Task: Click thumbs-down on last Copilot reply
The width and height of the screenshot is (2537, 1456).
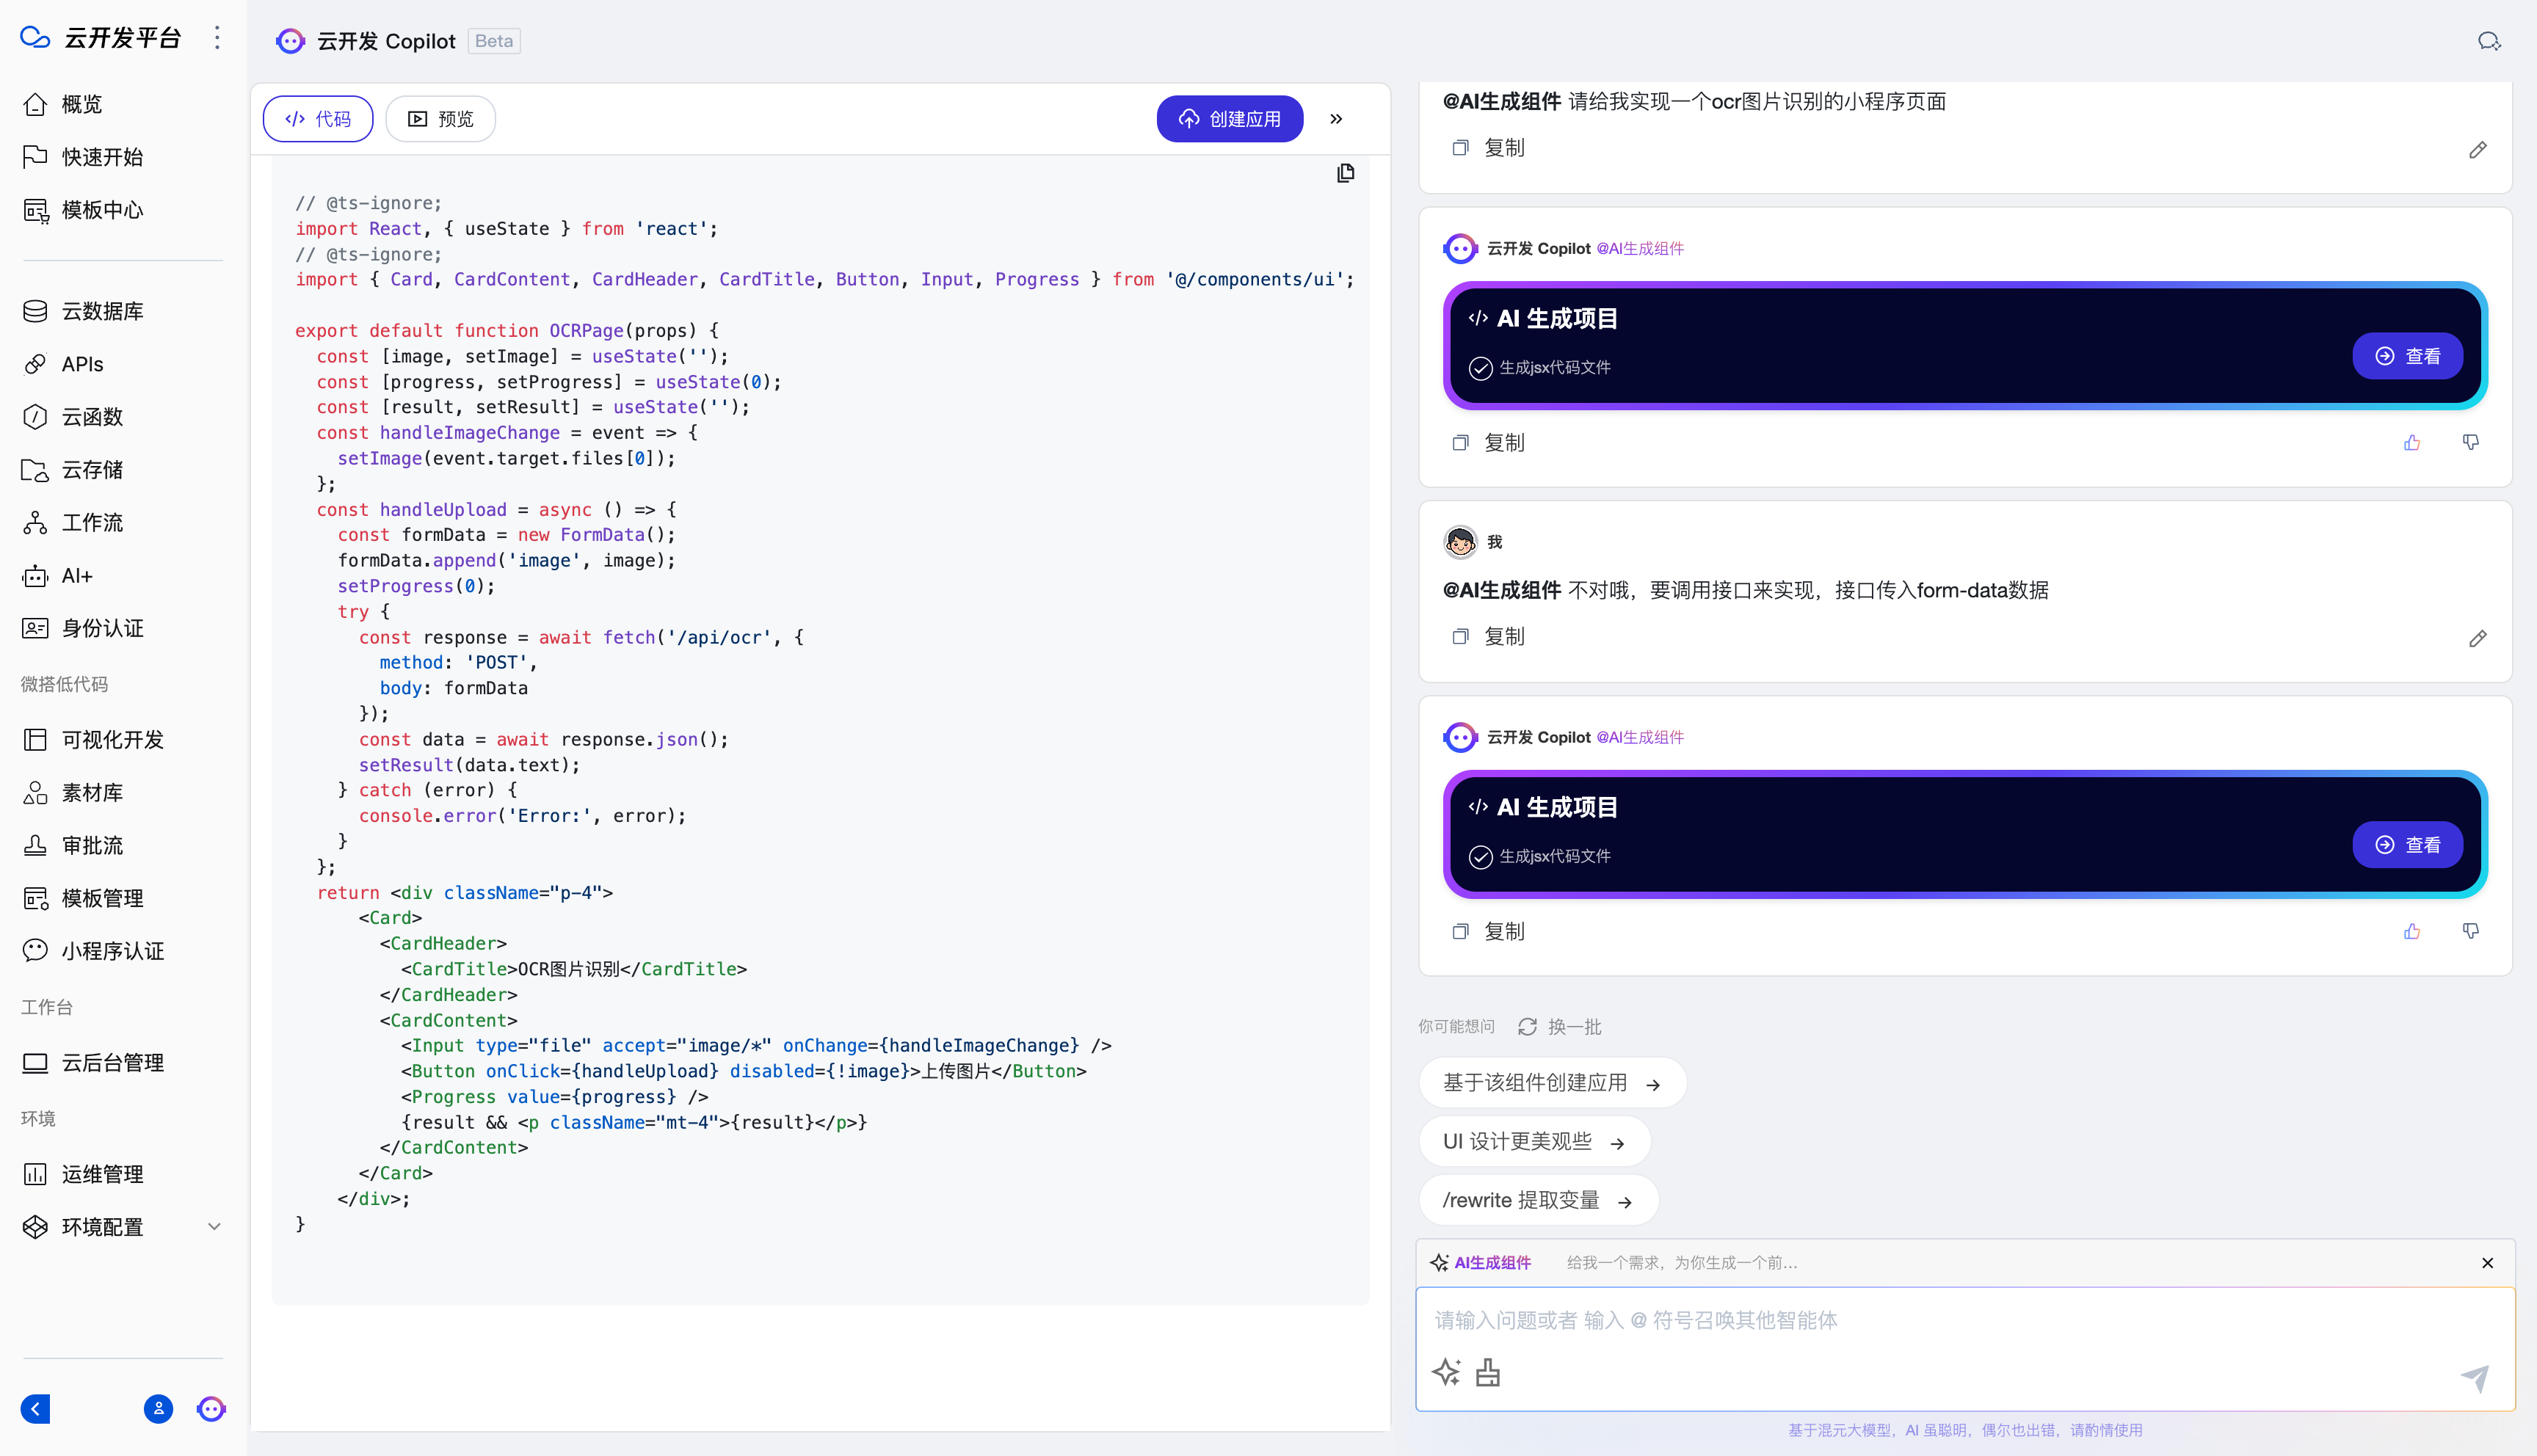Action: click(x=2470, y=931)
